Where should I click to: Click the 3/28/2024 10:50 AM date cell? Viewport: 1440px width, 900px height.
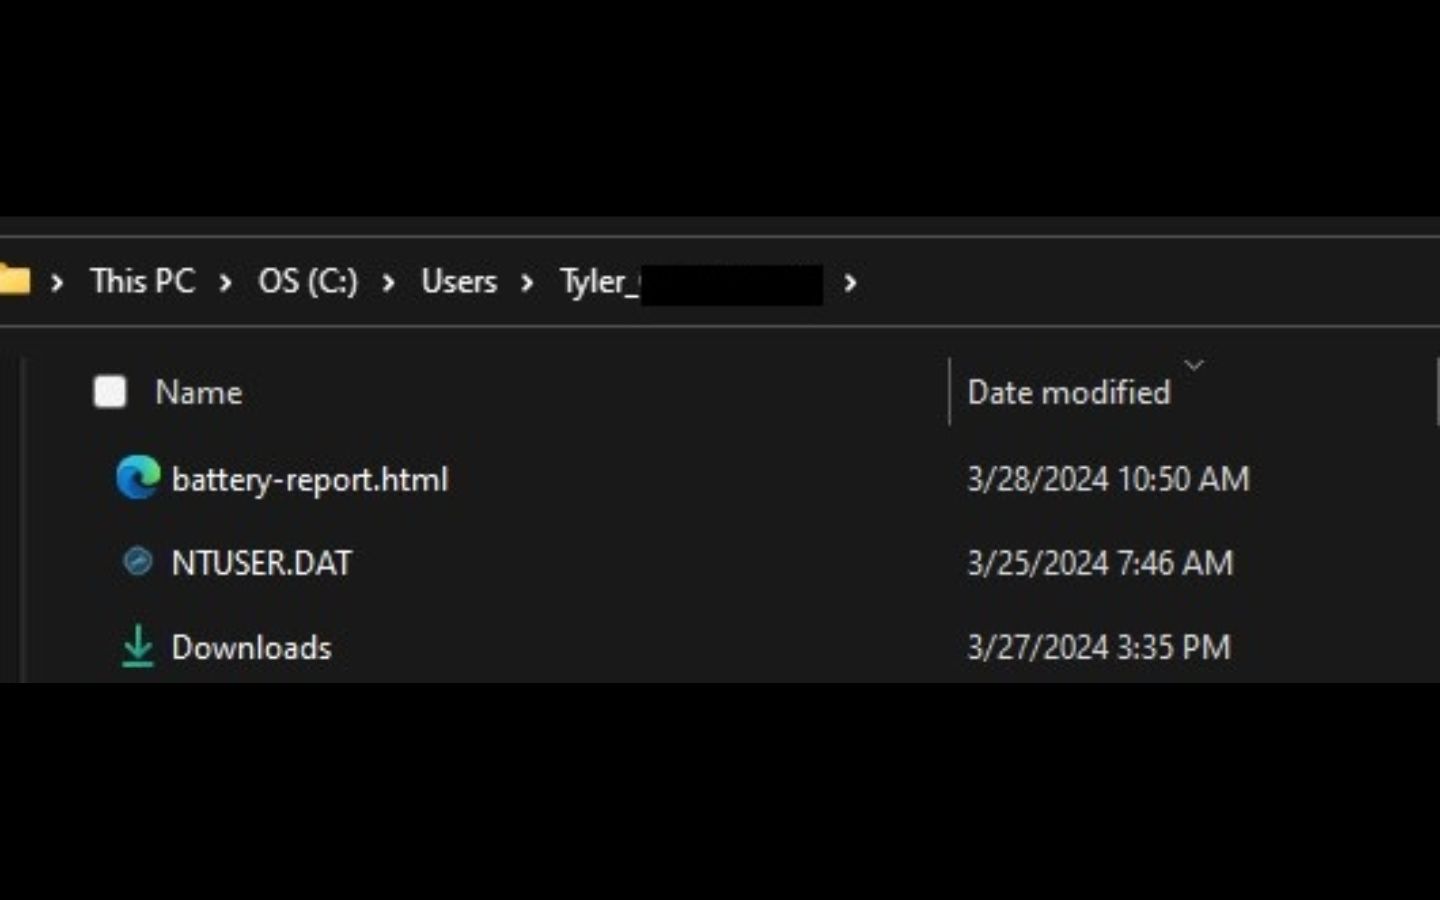tap(1108, 479)
